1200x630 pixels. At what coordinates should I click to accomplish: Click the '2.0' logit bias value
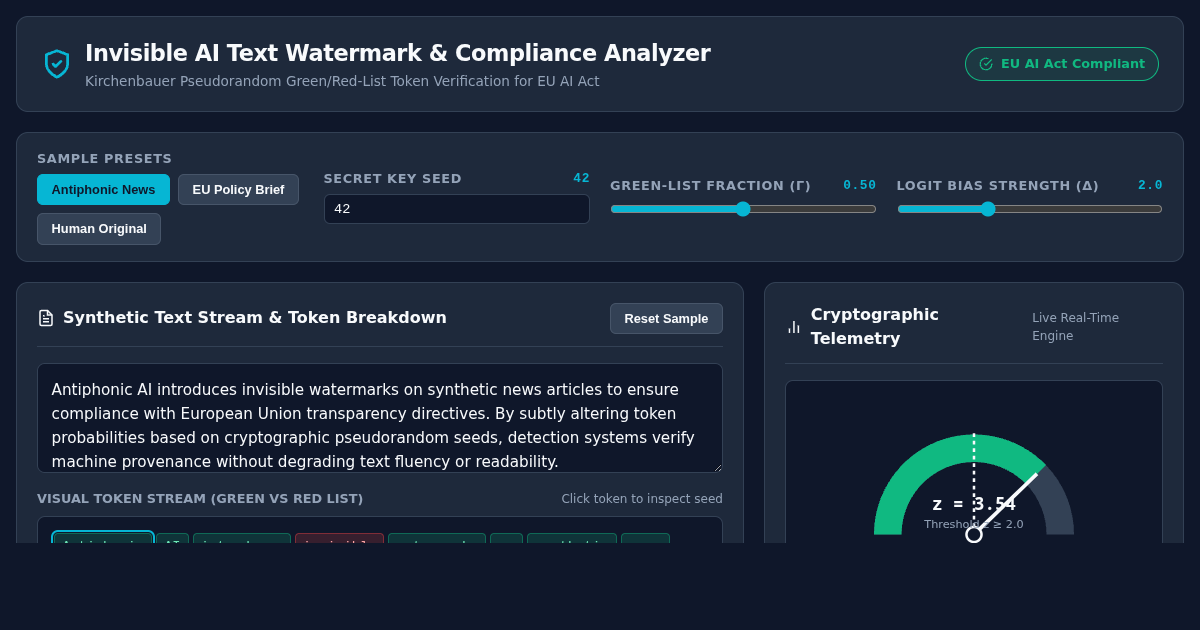pyautogui.click(x=1150, y=185)
